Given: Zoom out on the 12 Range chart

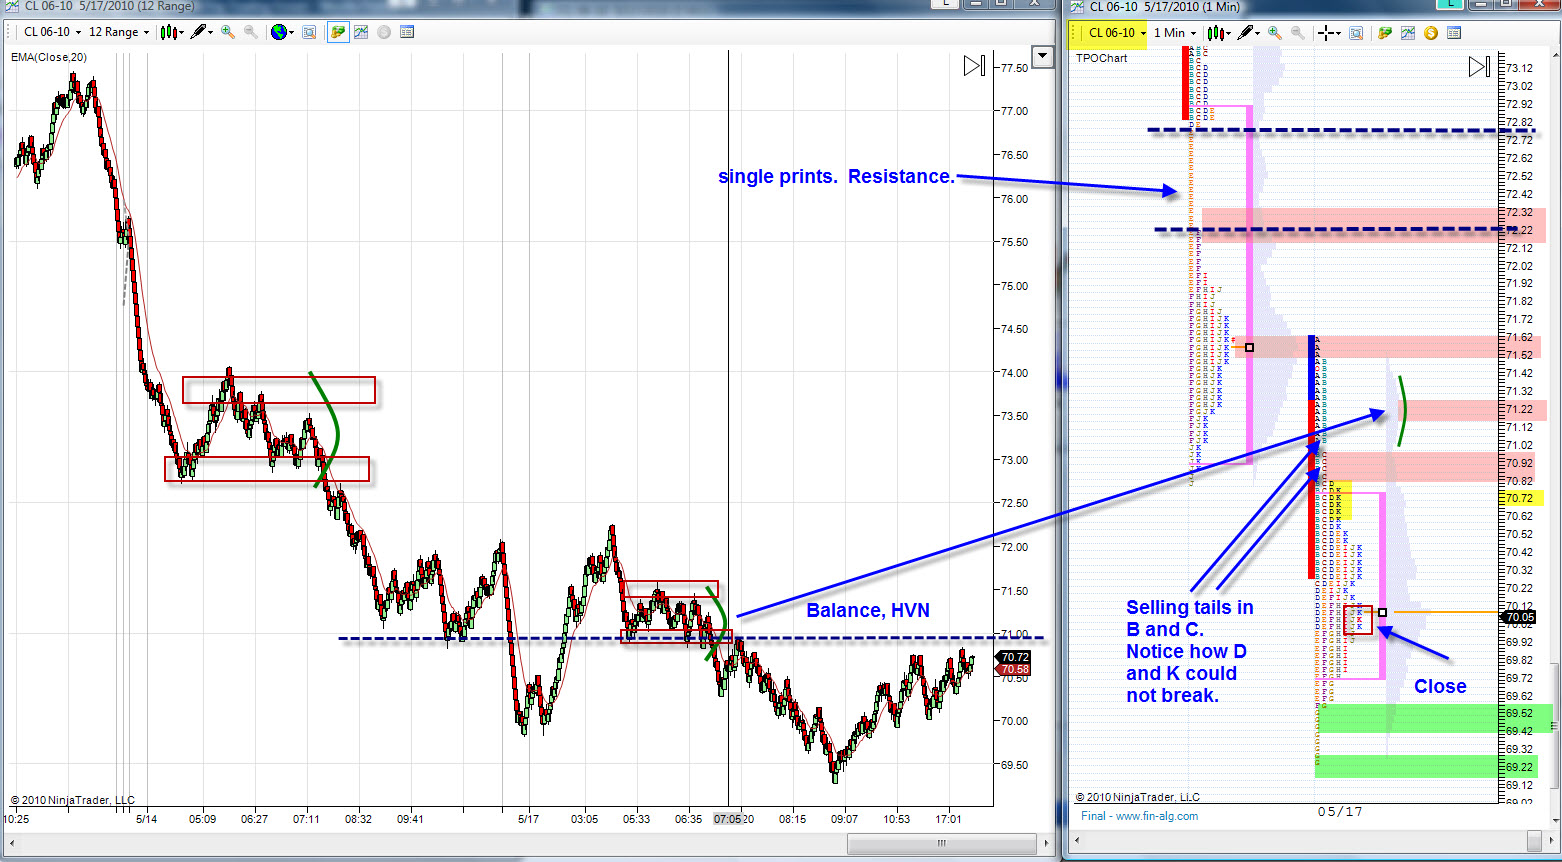Looking at the screenshot, I should [x=250, y=32].
